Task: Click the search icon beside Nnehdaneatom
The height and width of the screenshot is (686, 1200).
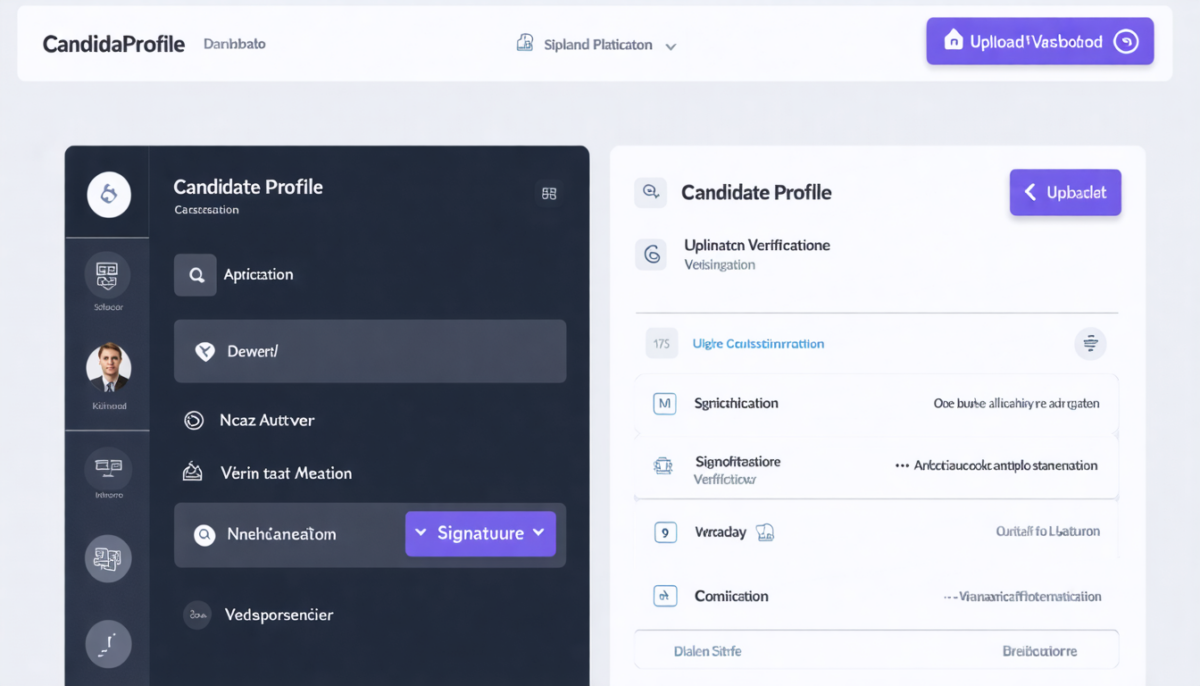Action: coord(205,535)
